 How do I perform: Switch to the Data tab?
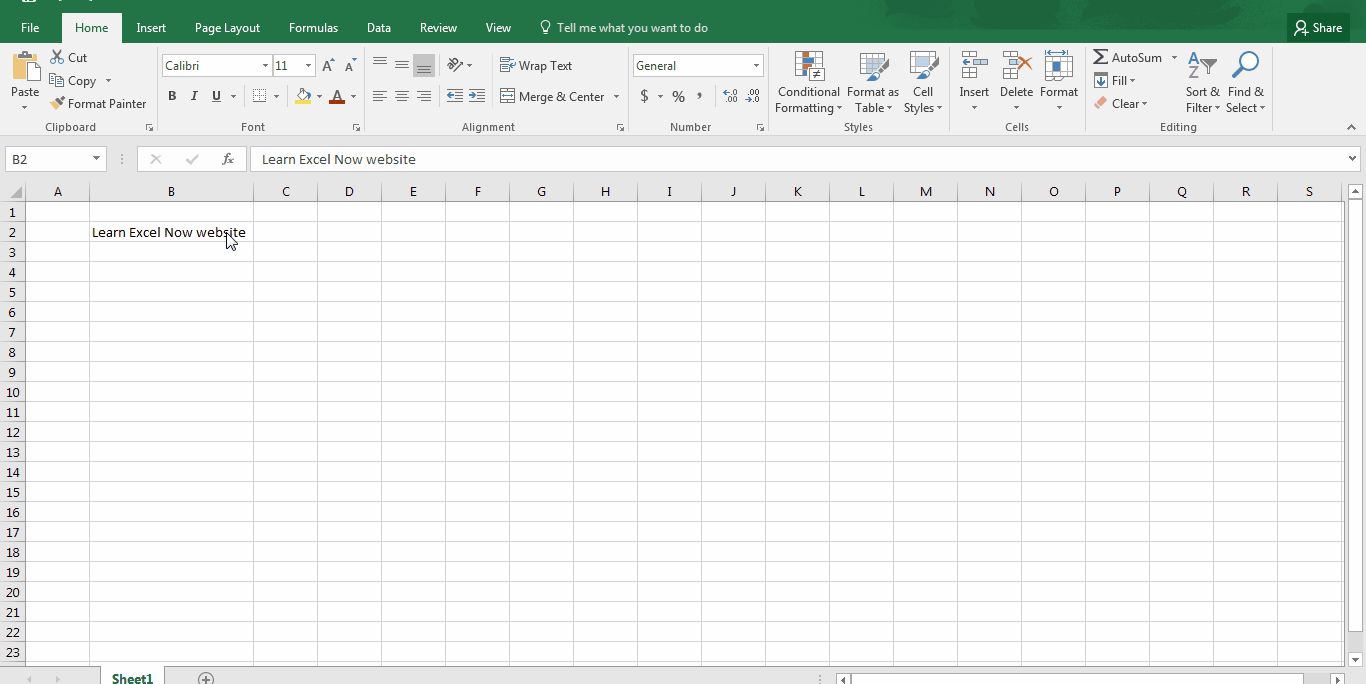[379, 28]
